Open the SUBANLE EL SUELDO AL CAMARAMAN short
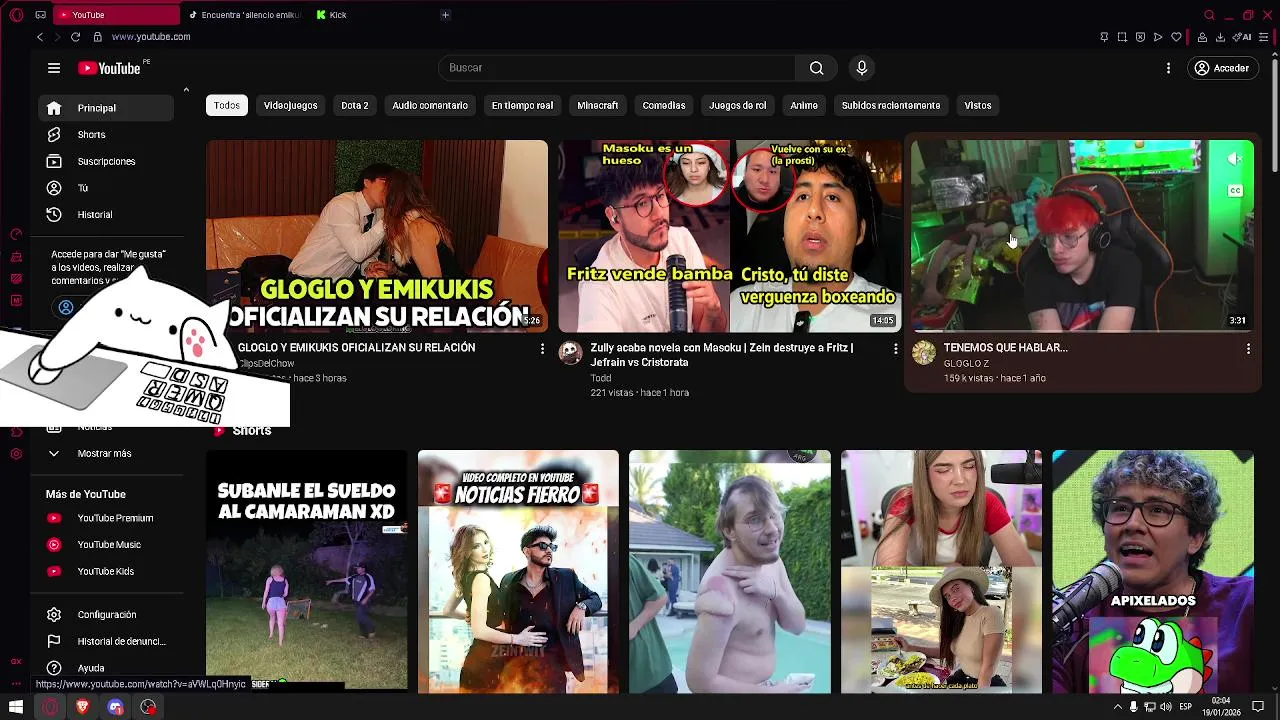This screenshot has height=720, width=1280. (307, 571)
